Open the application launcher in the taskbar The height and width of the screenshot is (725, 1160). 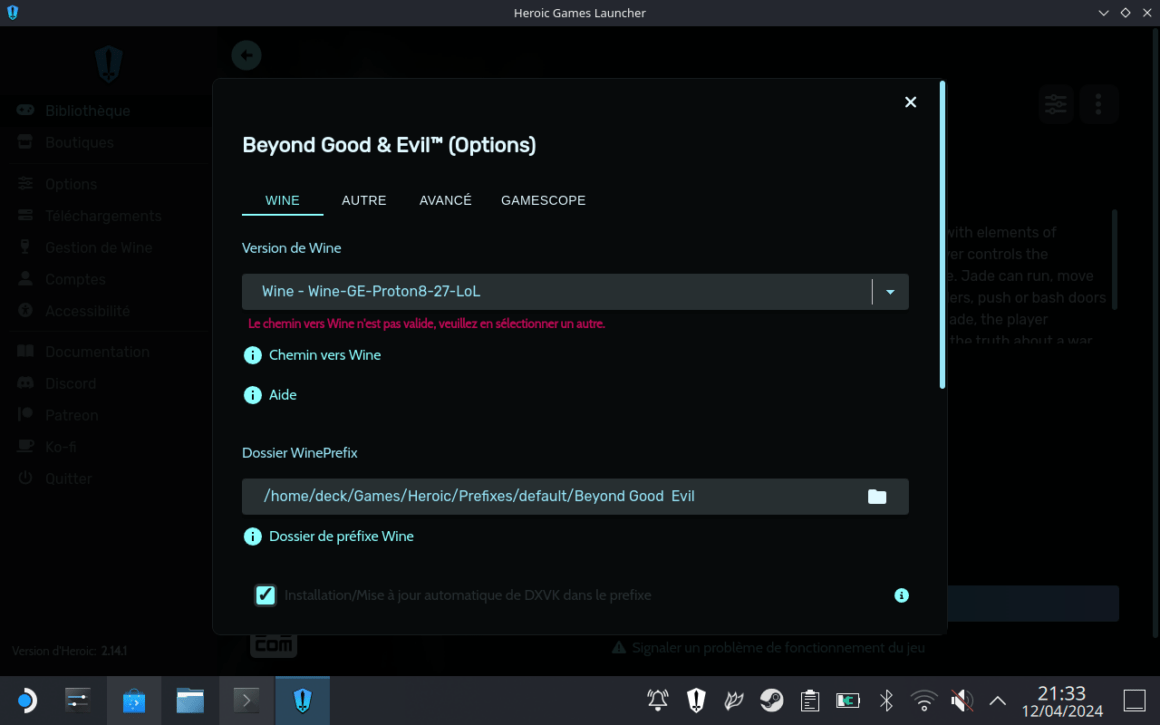26,700
